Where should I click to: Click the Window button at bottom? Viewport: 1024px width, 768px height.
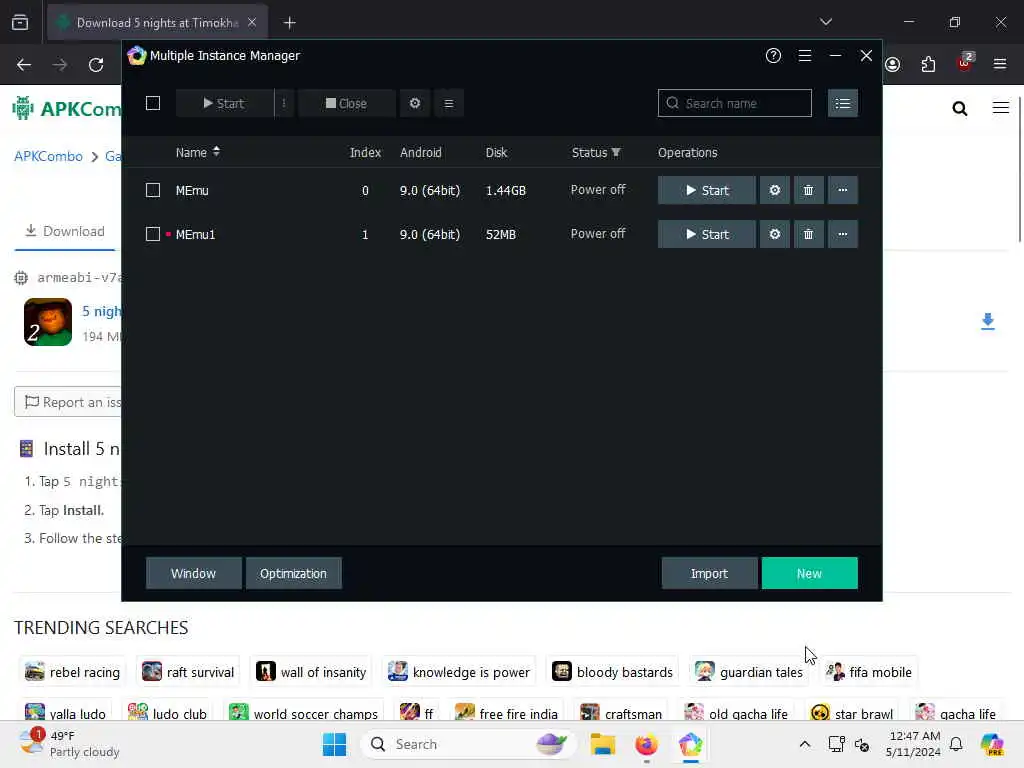193,573
